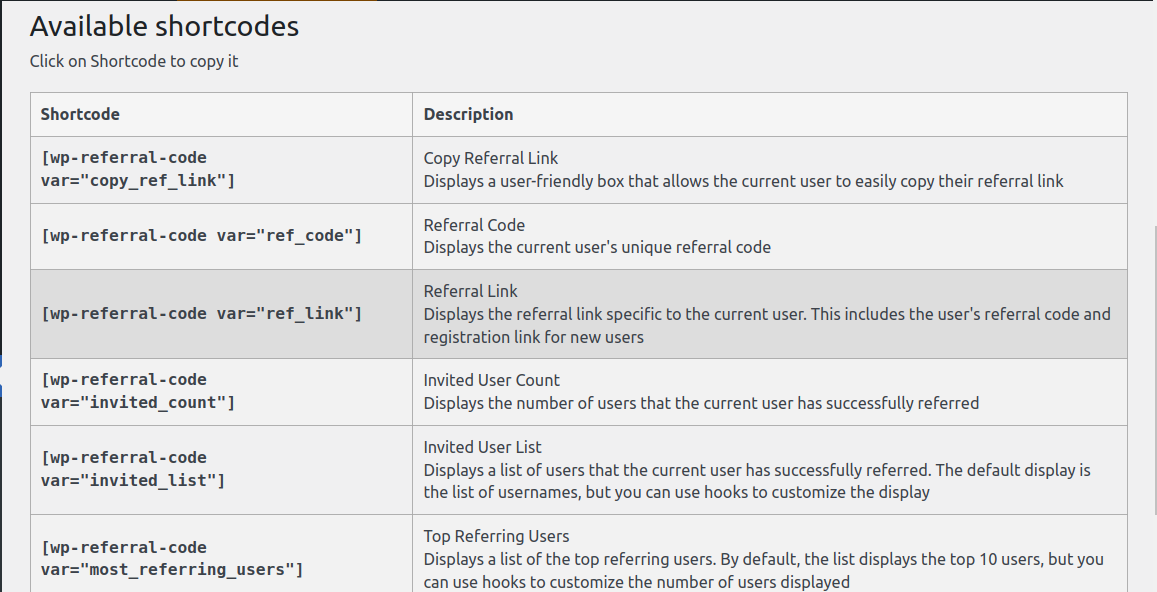Screen dimensions: 1157x592
Task: Select the 'Top Referring Users' description title
Action: [x=496, y=537]
